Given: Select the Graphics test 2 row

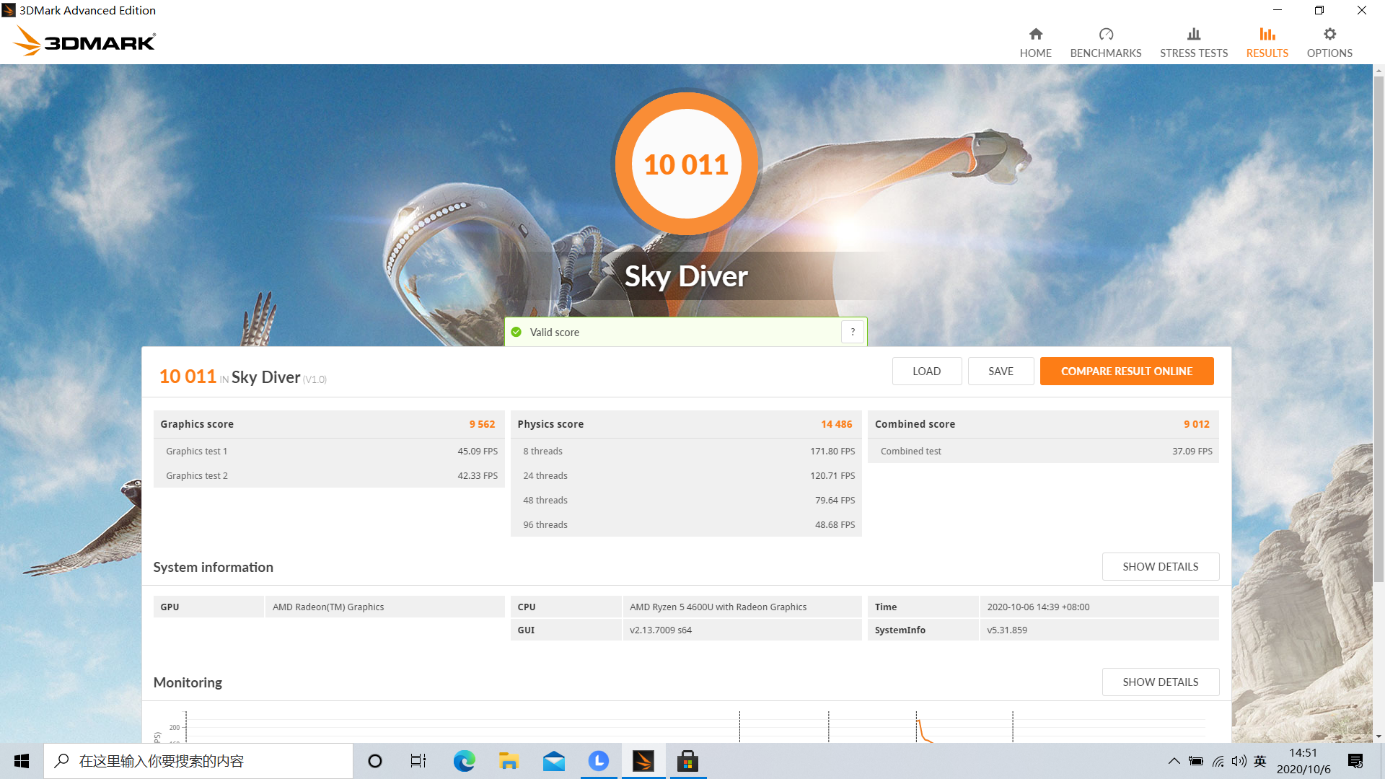Looking at the screenshot, I should pyautogui.click(x=330, y=476).
